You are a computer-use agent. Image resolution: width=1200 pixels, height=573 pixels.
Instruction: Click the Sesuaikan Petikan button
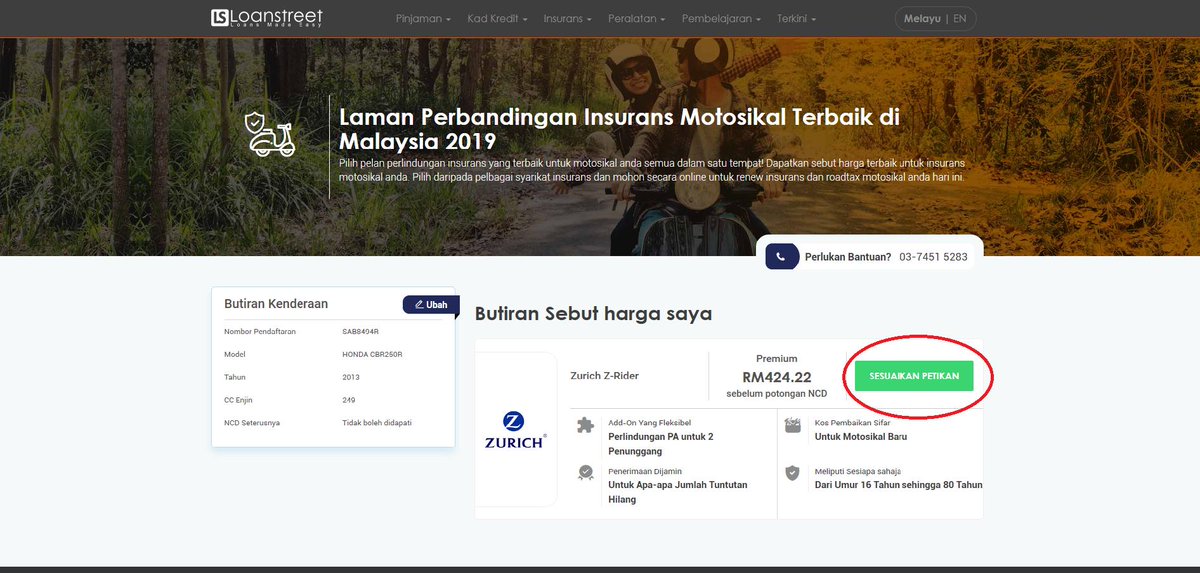(x=914, y=375)
